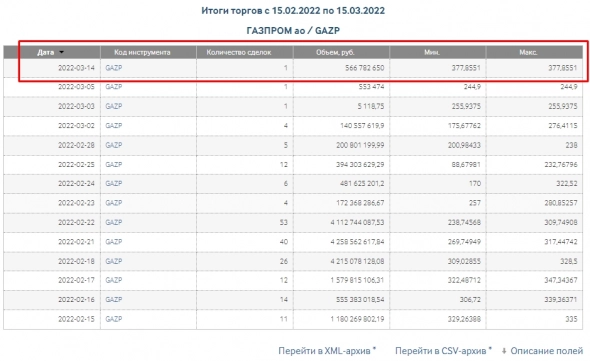Open GAZP link in the 2022-02-21 row
Image resolution: width=590 pixels, height=361 pixels.
[114, 242]
